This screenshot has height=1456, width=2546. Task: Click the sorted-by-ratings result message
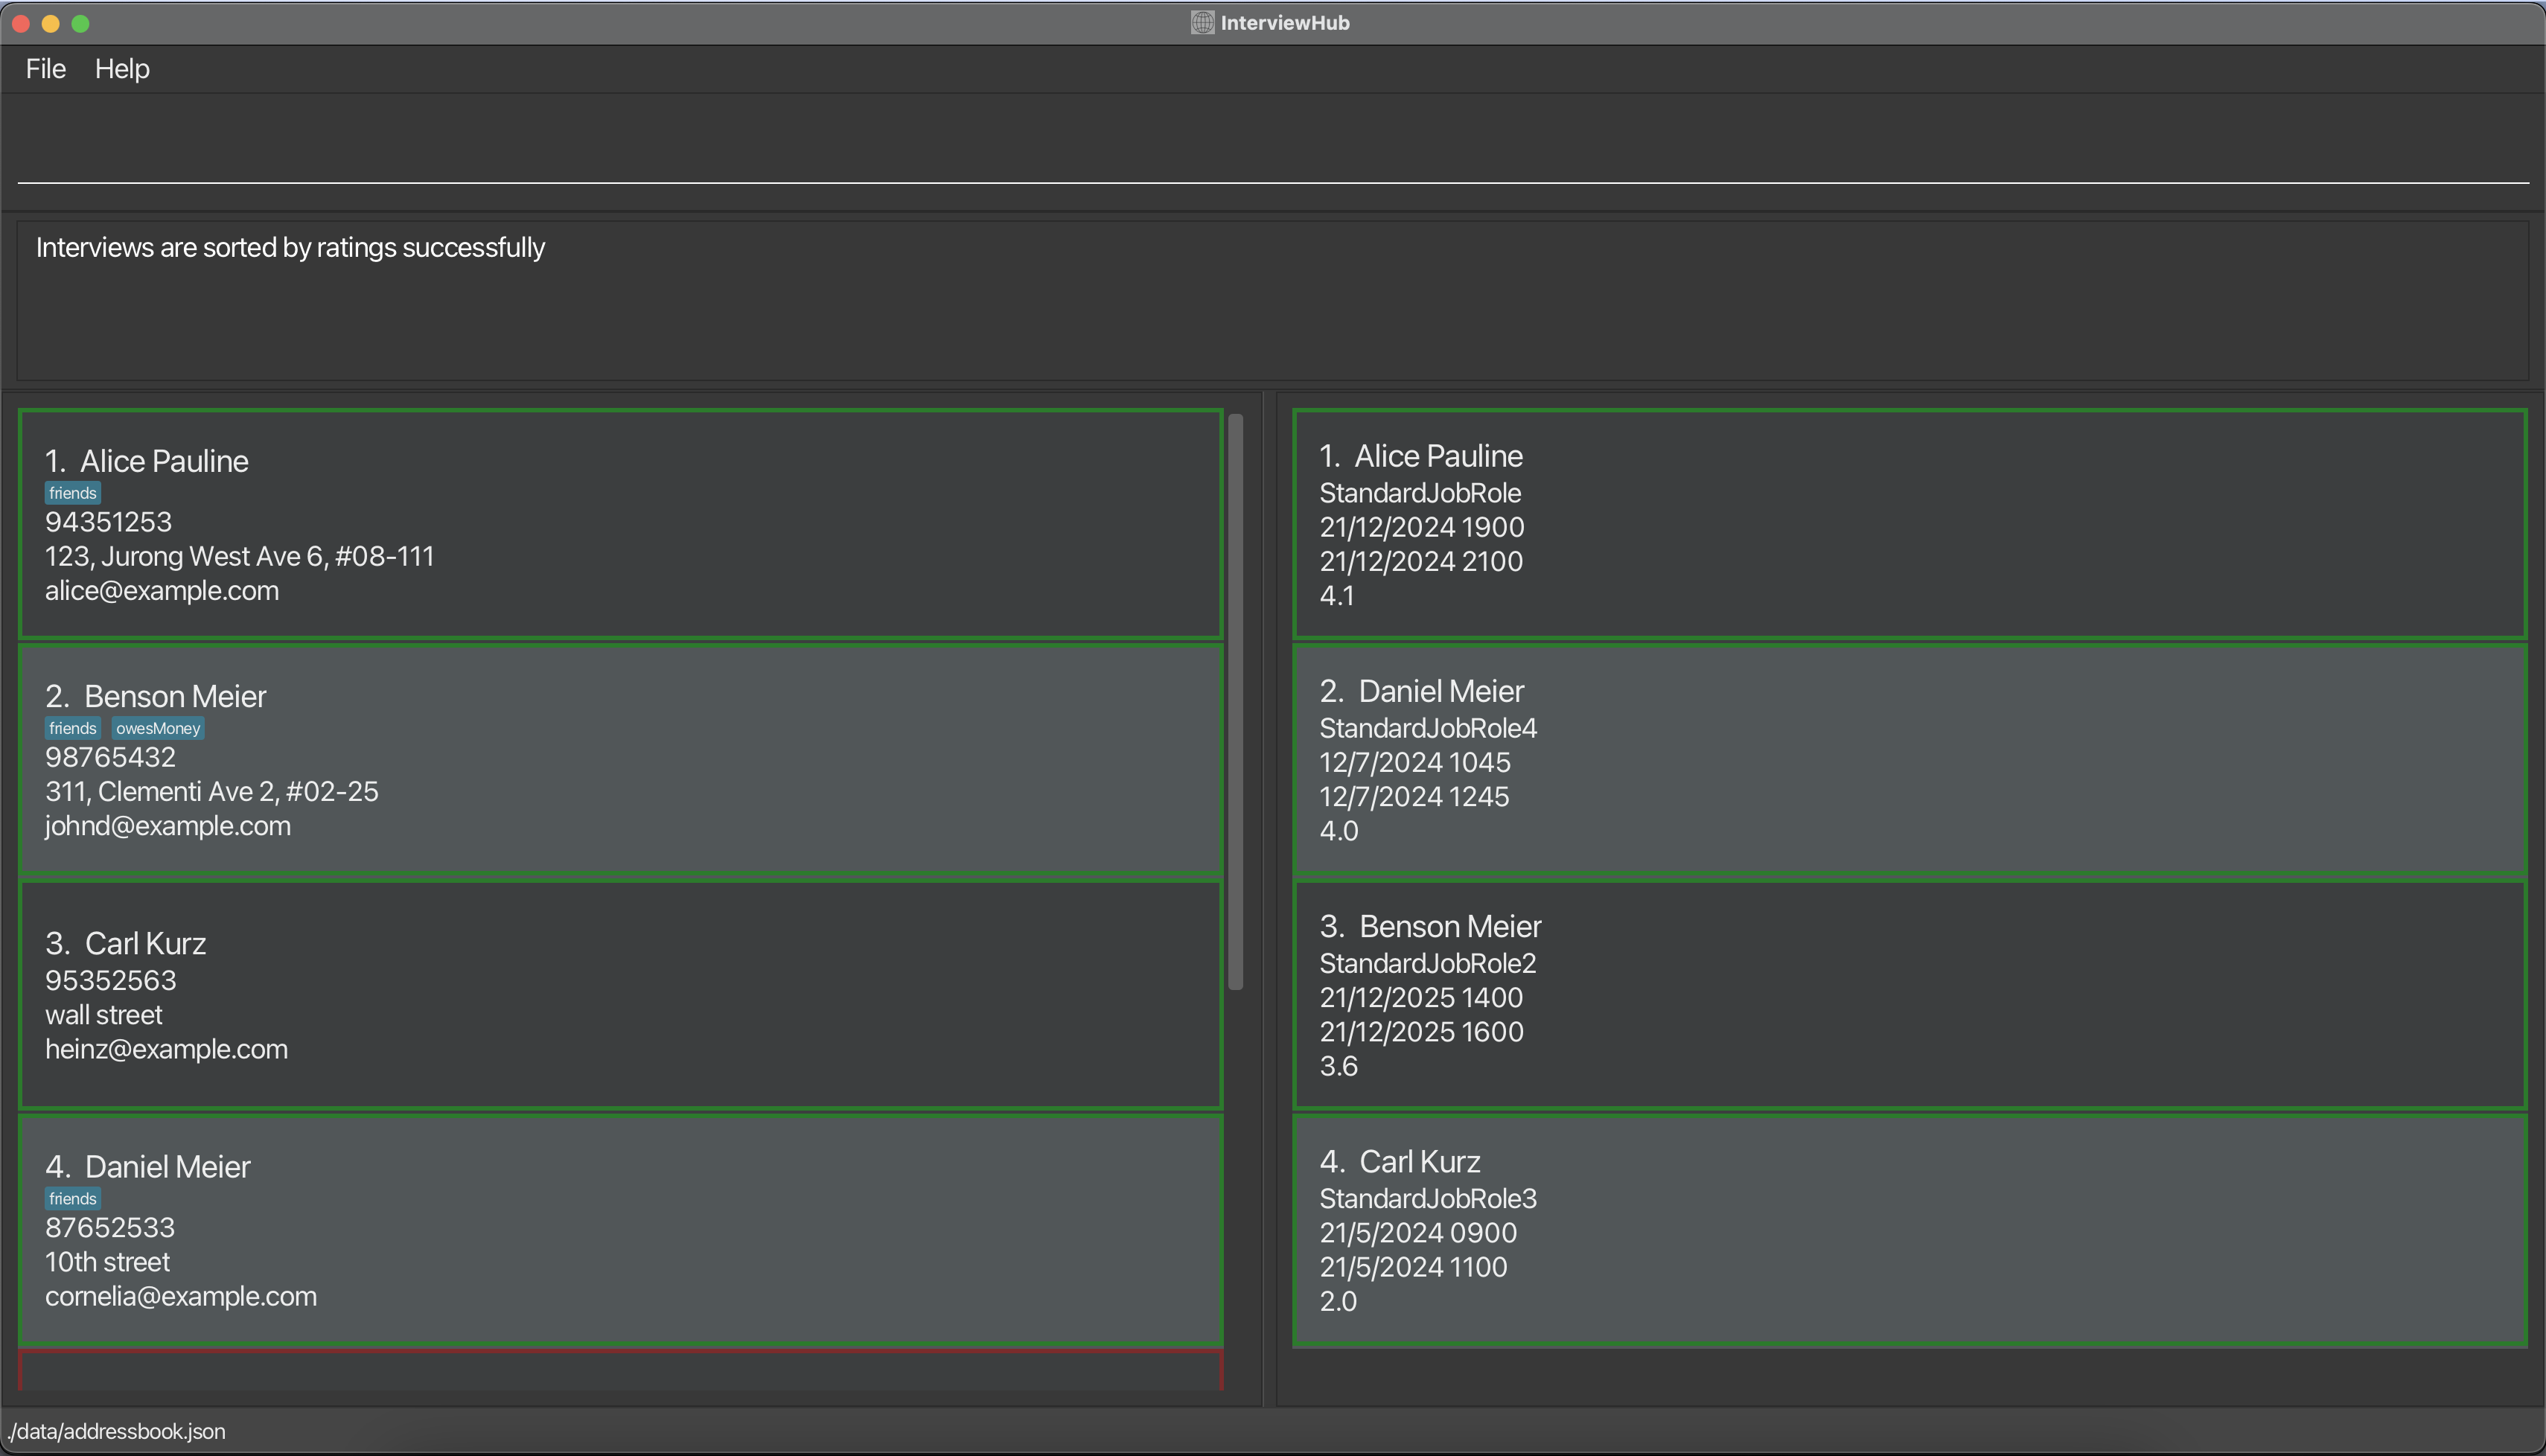(290, 248)
